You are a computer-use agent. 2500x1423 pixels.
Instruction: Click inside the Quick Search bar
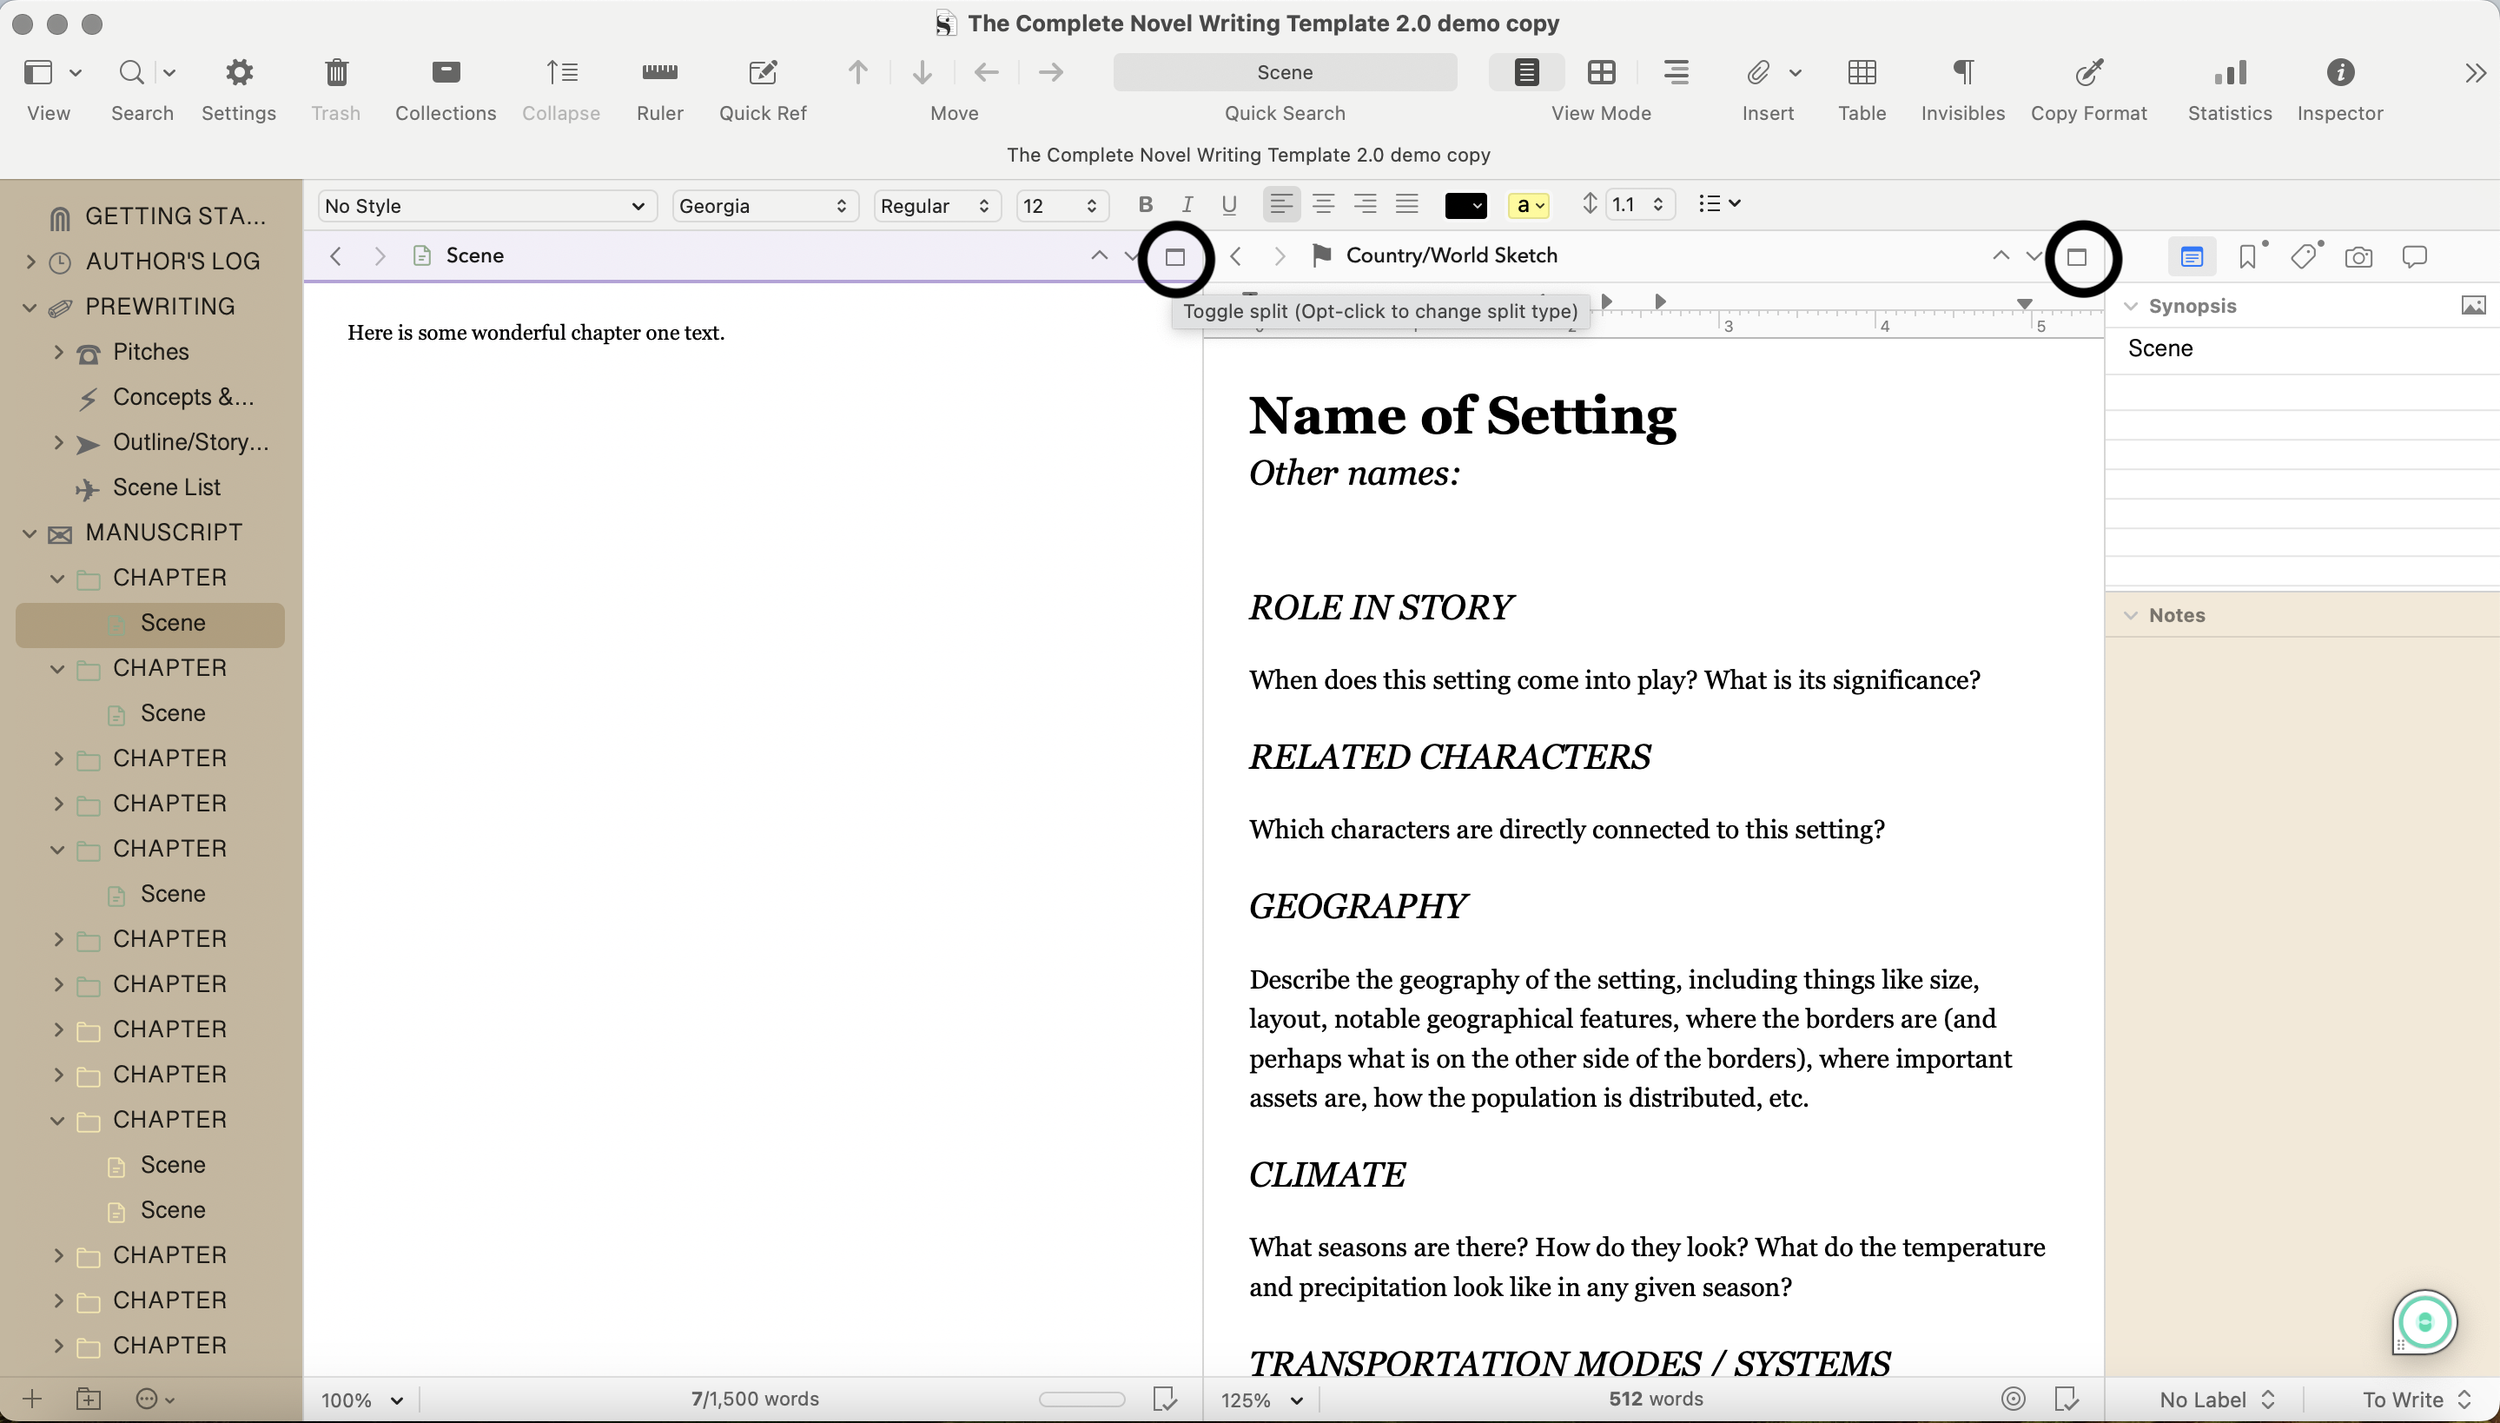tap(1285, 72)
